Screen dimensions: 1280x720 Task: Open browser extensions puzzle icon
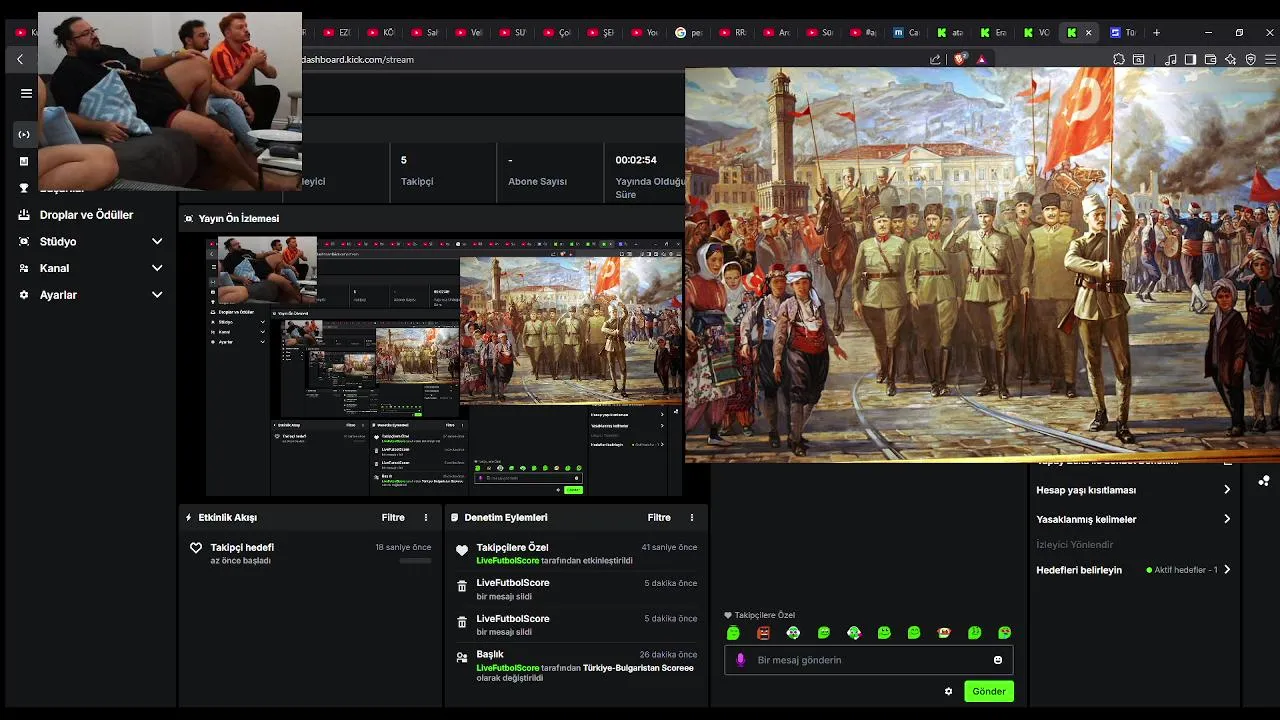point(1119,59)
